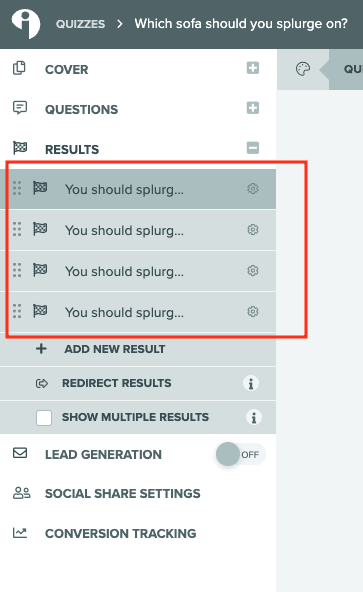
Task: Click drag handle of first result
Action: click(17, 188)
